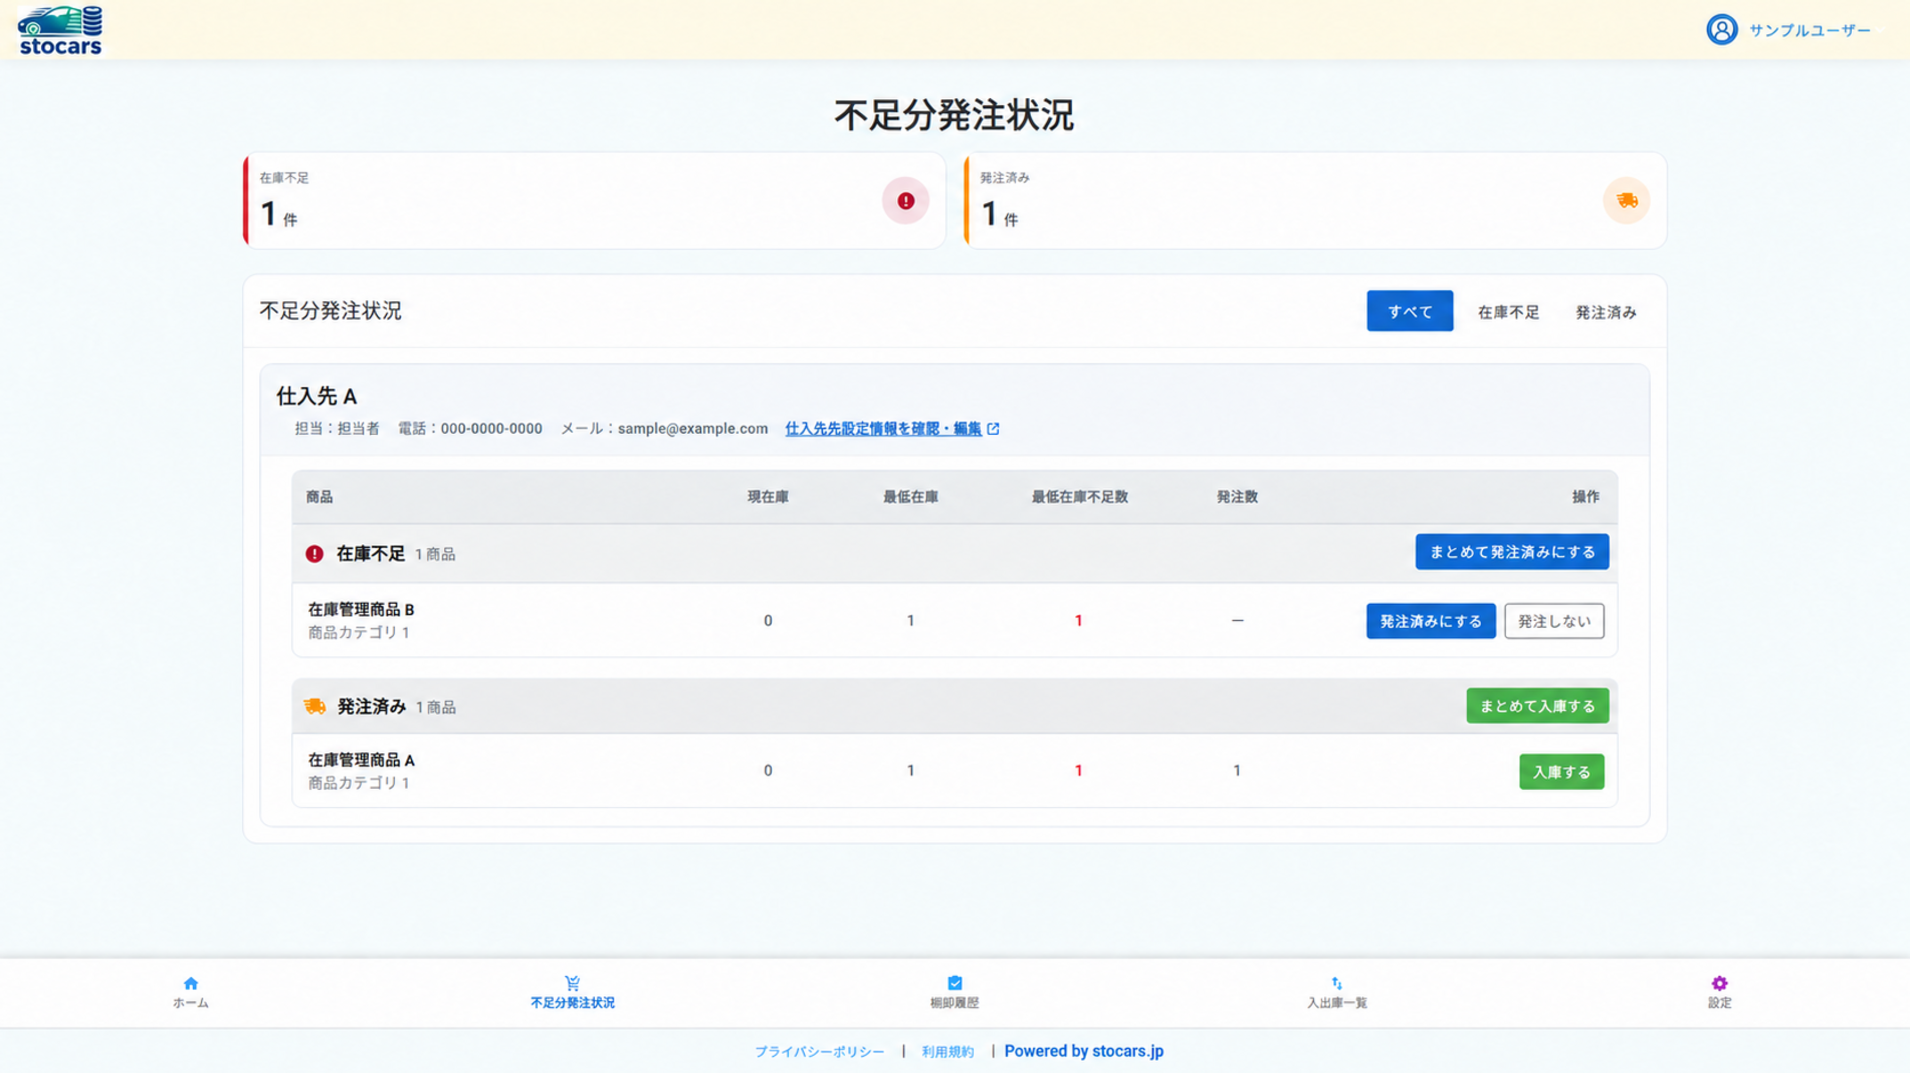
Task: Click the red alert icon in 在庫不足 card
Action: point(905,201)
